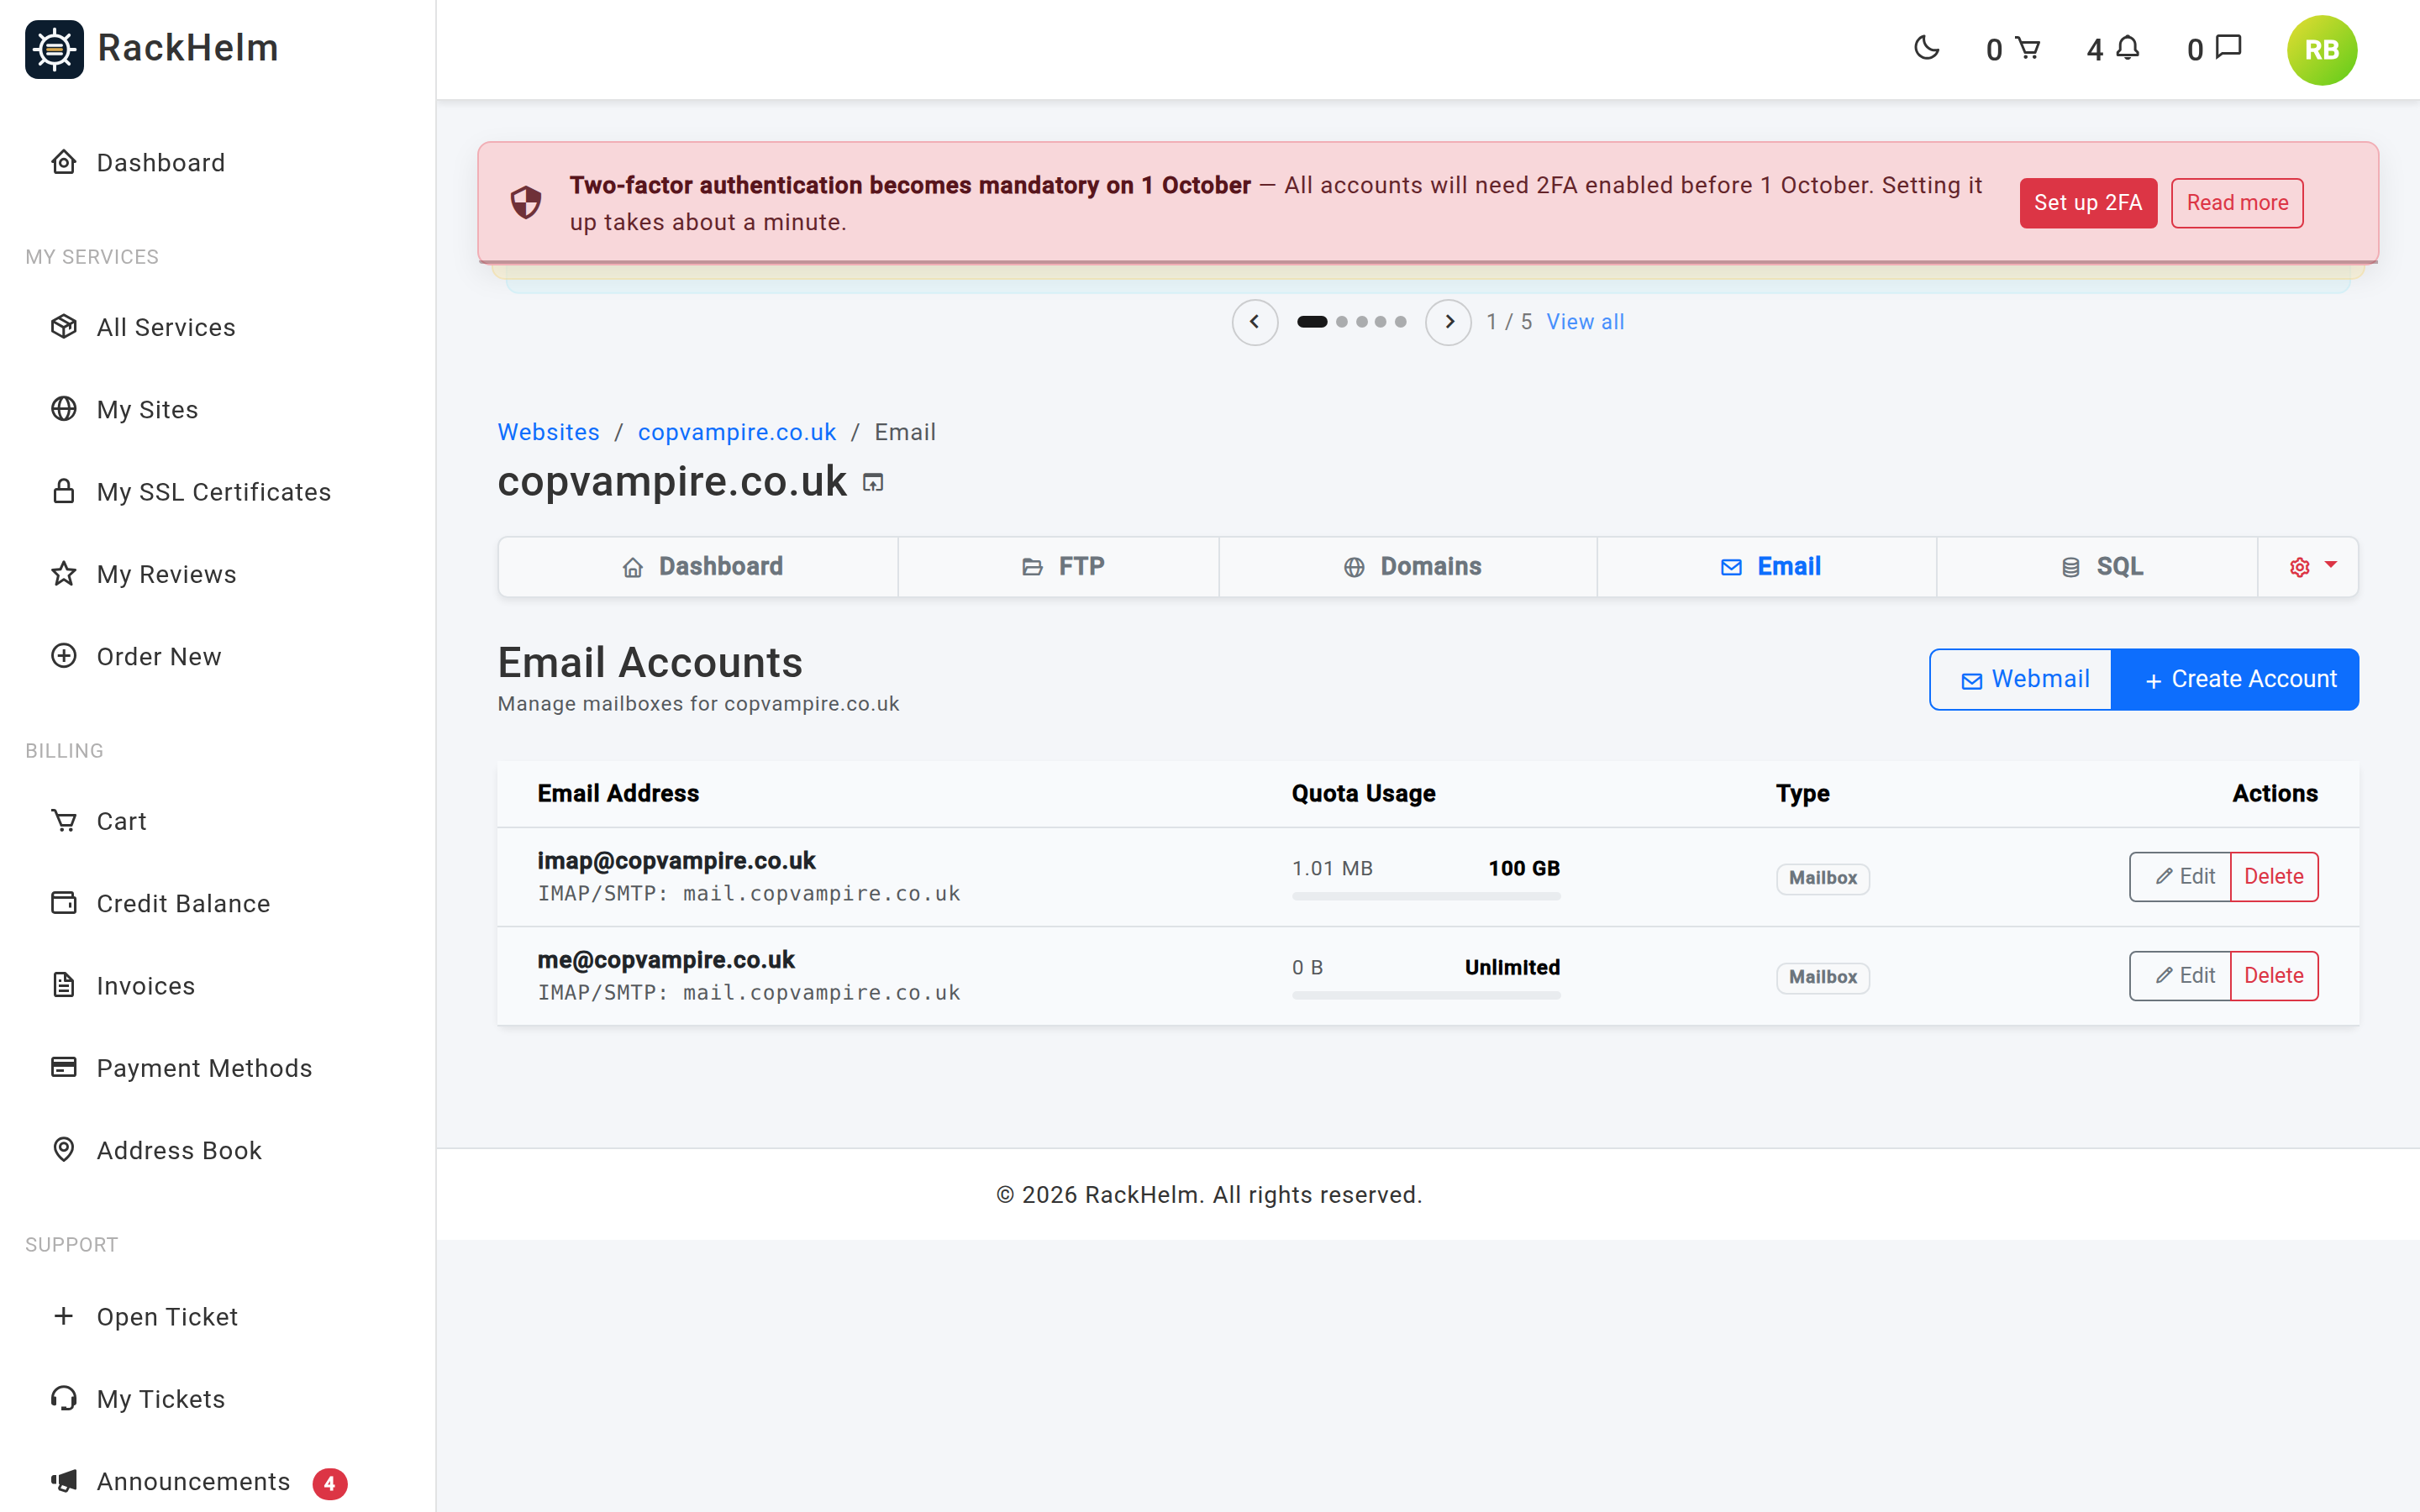The width and height of the screenshot is (2420, 1512).
Task: Open site in new window icon beside title
Action: pos(873,483)
